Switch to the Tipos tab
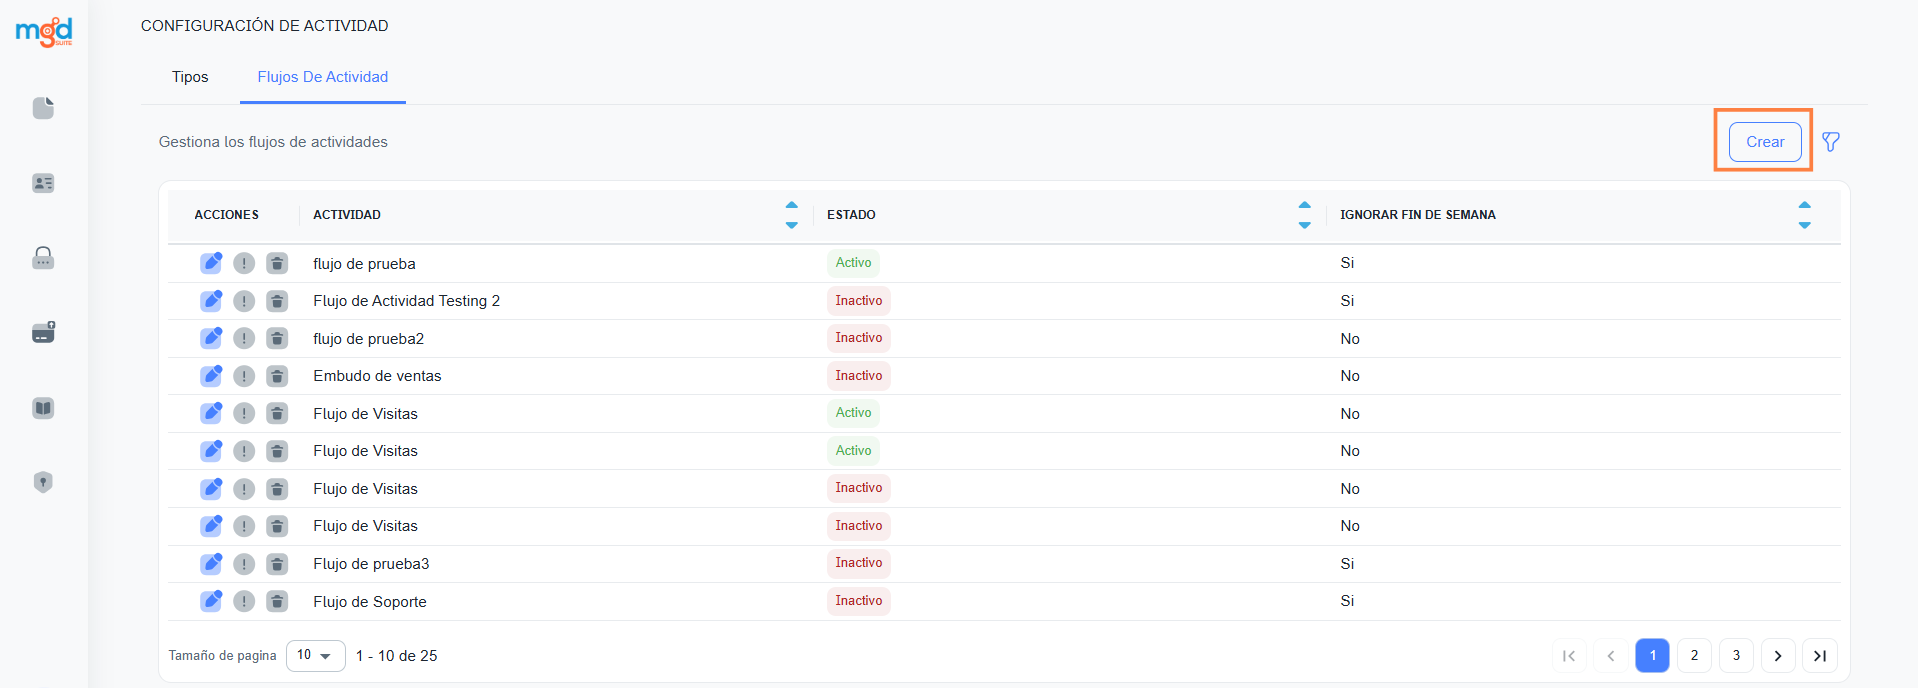 click(190, 77)
